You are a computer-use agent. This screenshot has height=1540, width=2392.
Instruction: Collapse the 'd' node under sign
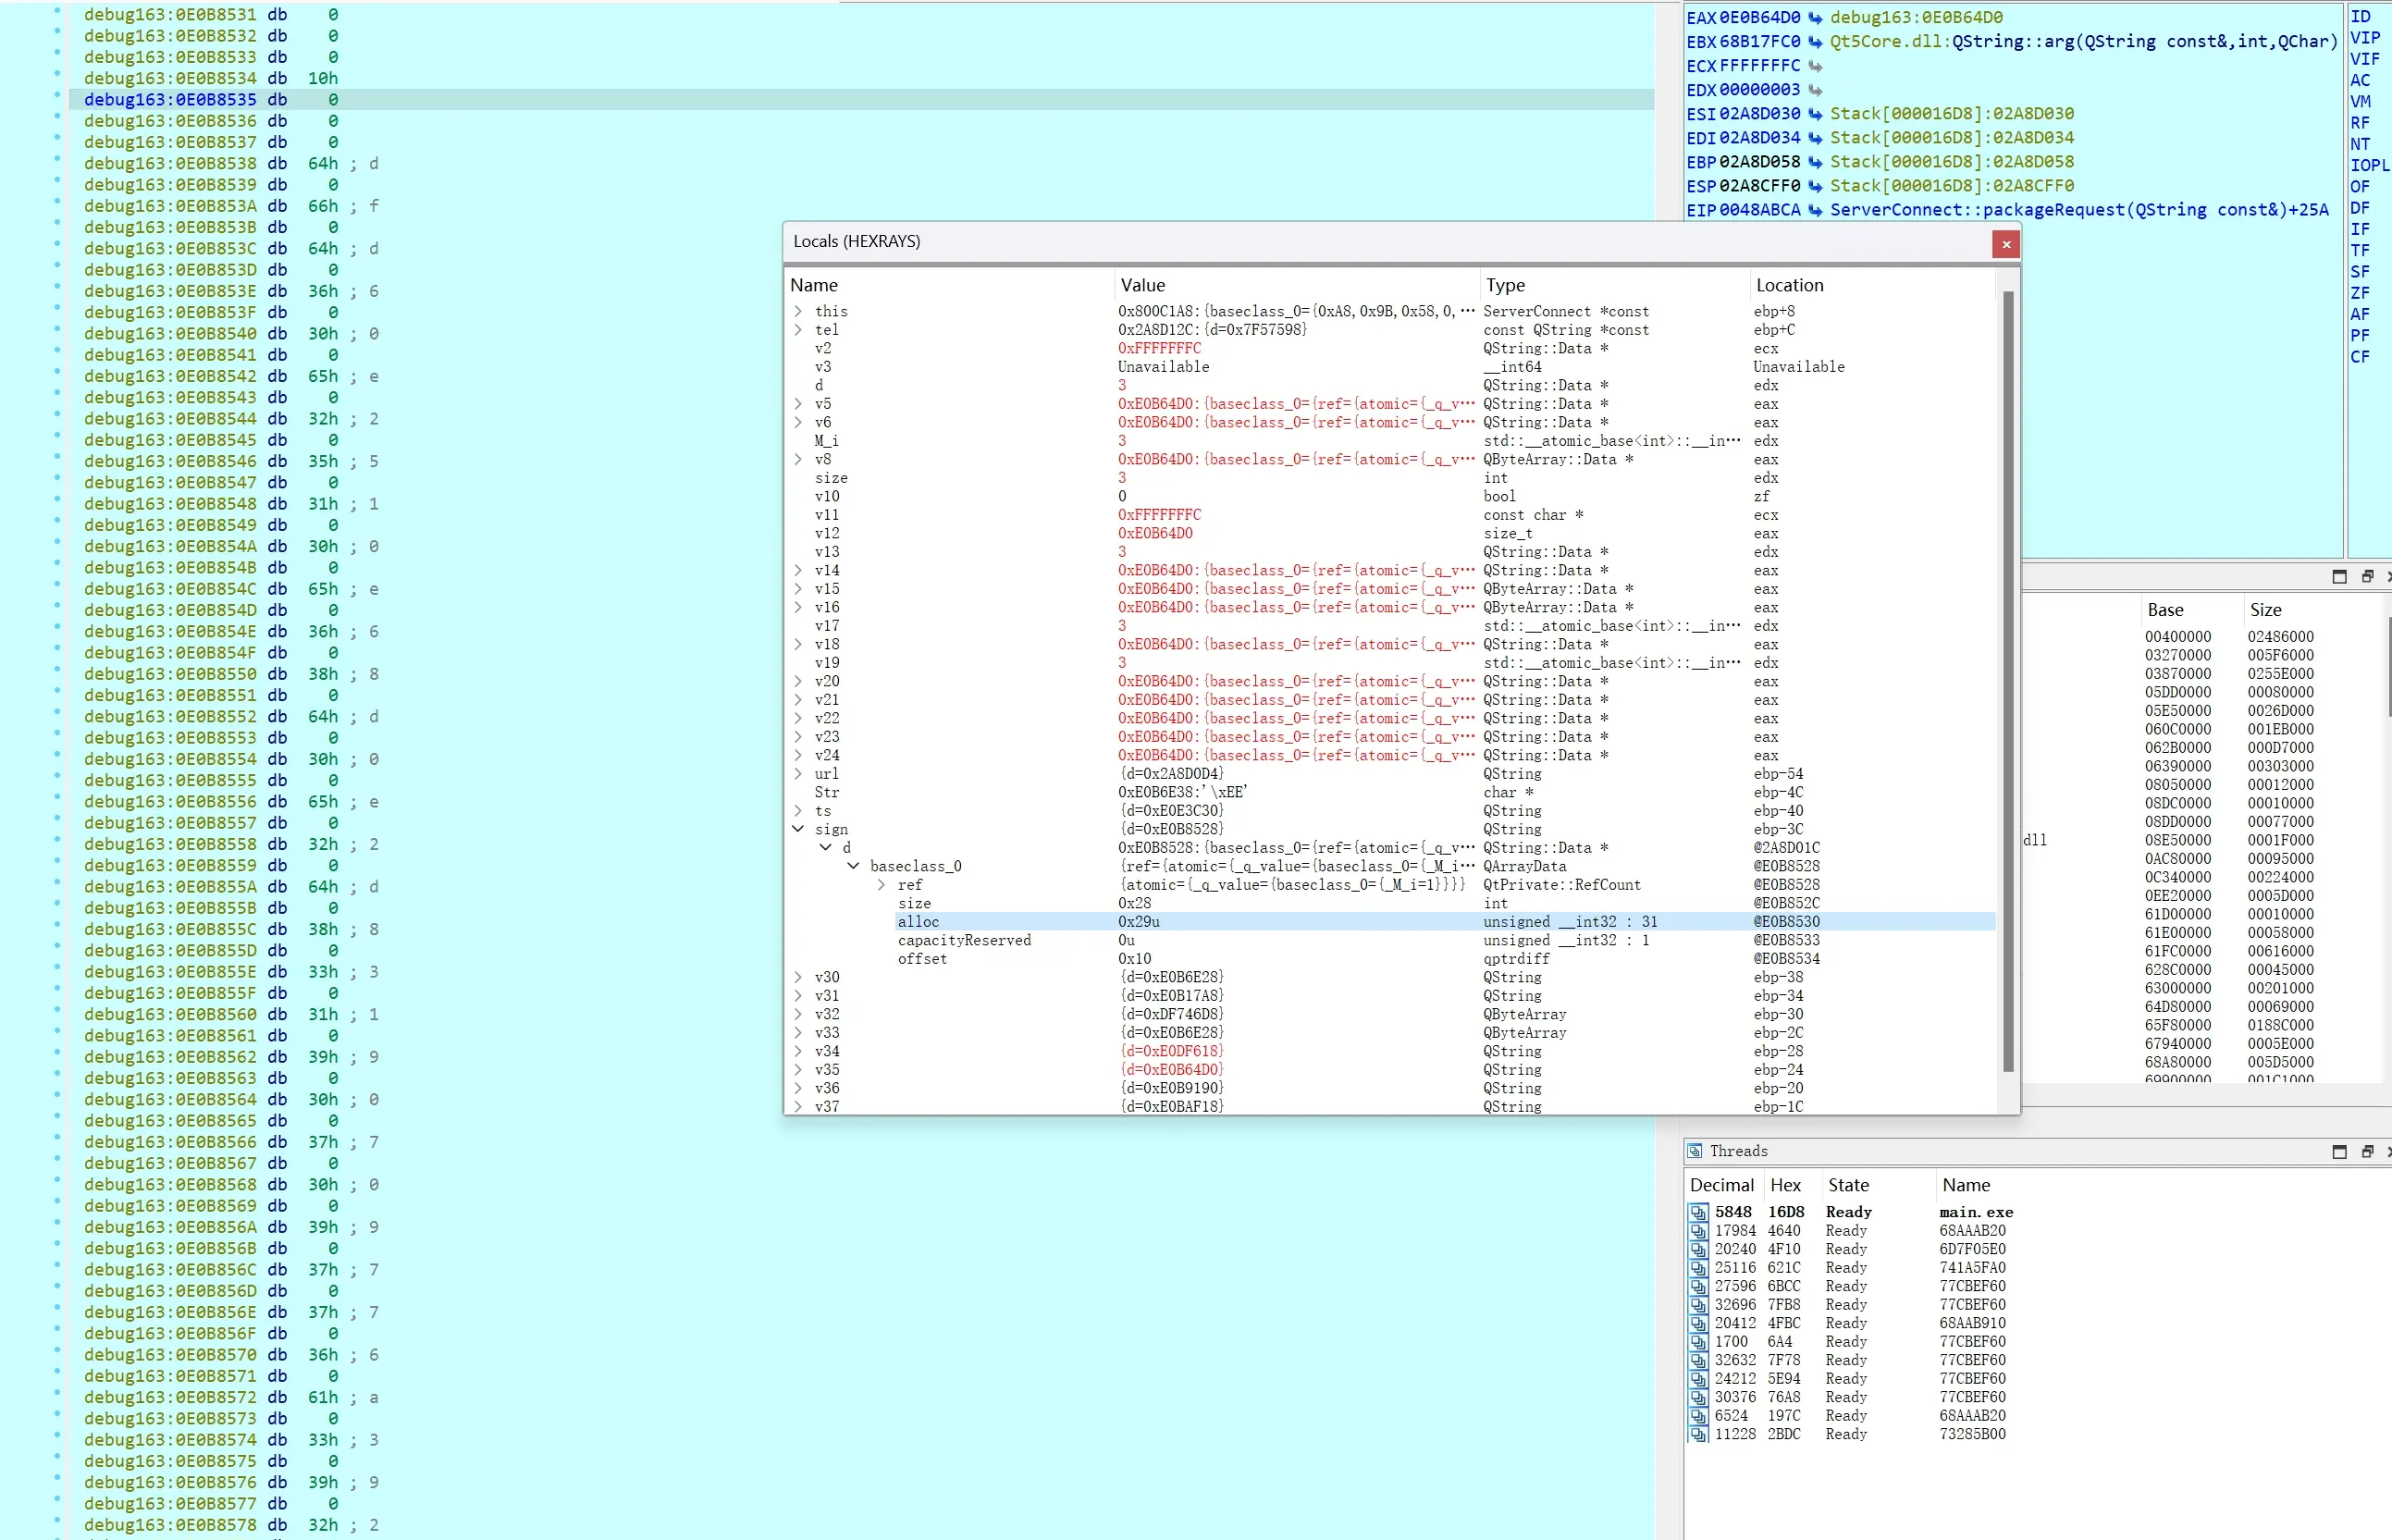pyautogui.click(x=826, y=848)
